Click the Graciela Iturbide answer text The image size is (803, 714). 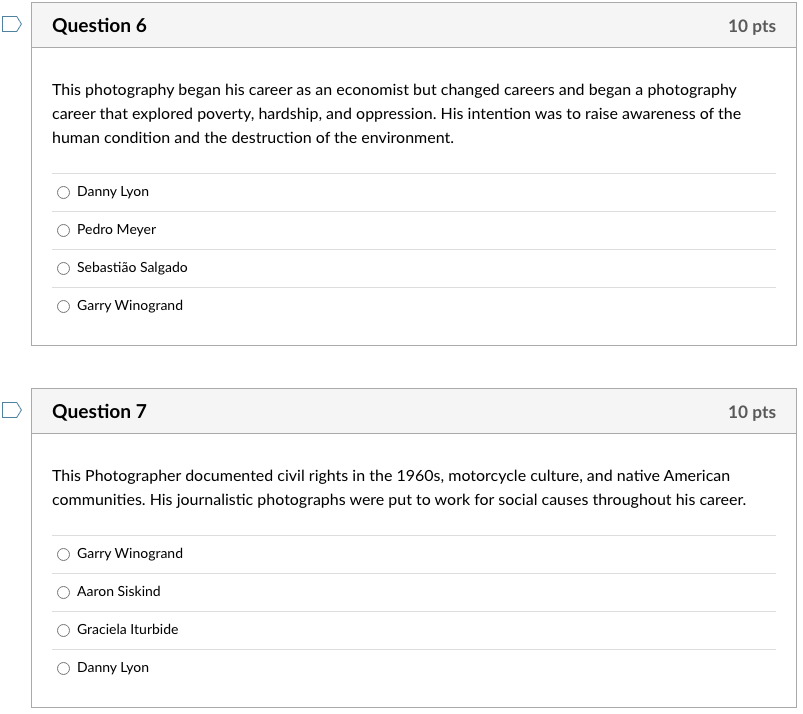pos(127,629)
